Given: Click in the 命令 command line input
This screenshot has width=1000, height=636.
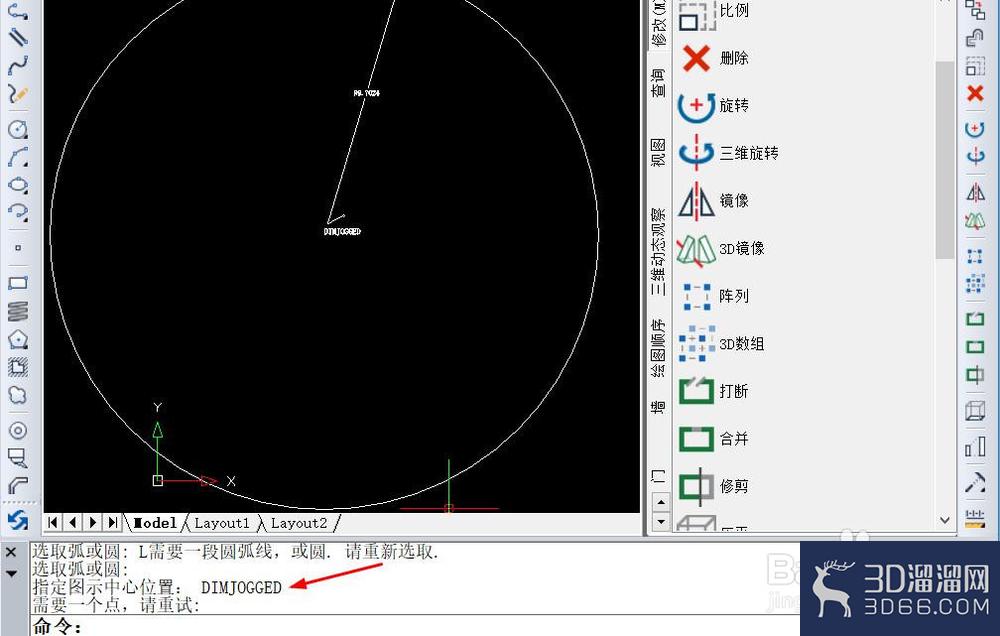Looking at the screenshot, I should (415, 626).
